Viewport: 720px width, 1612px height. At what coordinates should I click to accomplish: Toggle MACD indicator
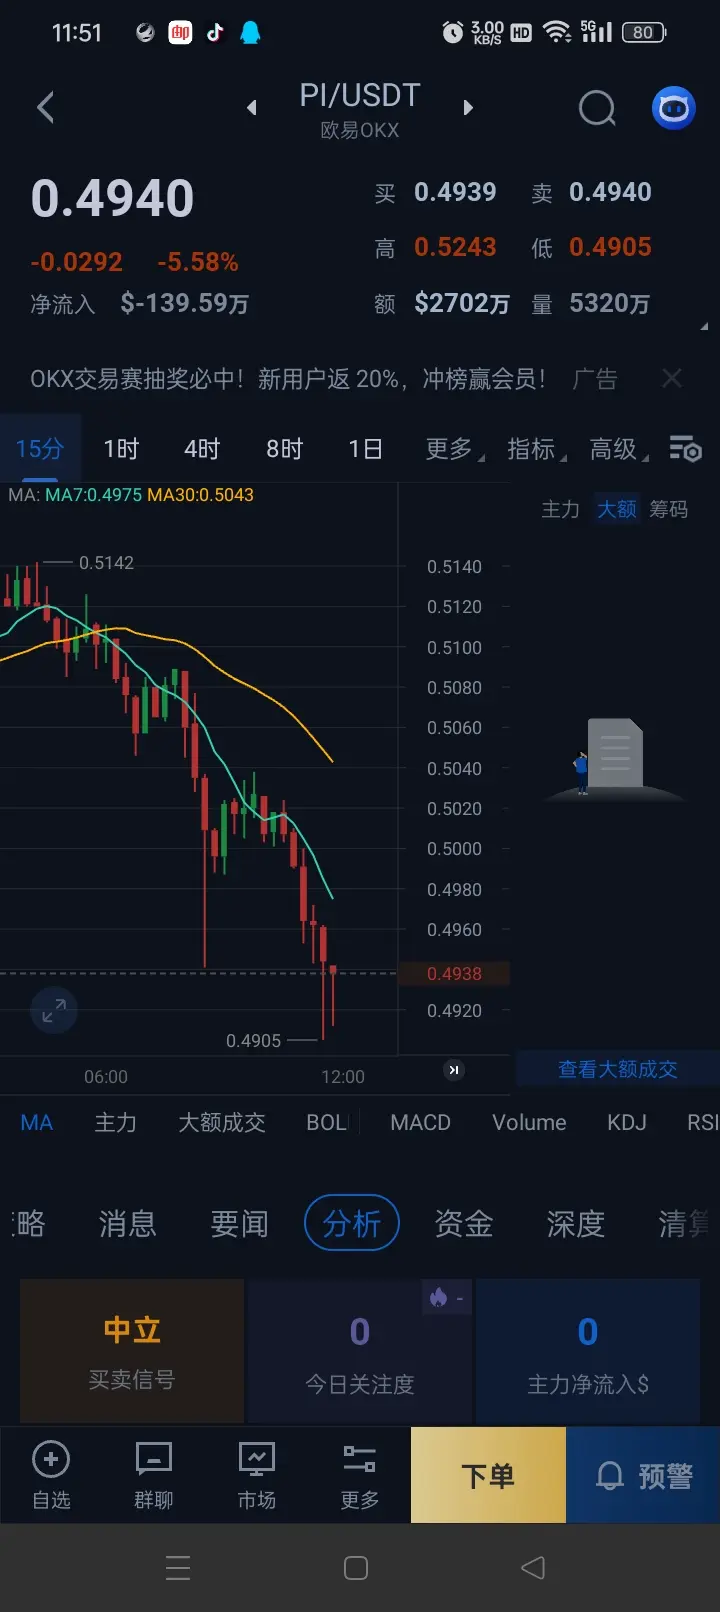click(420, 1122)
